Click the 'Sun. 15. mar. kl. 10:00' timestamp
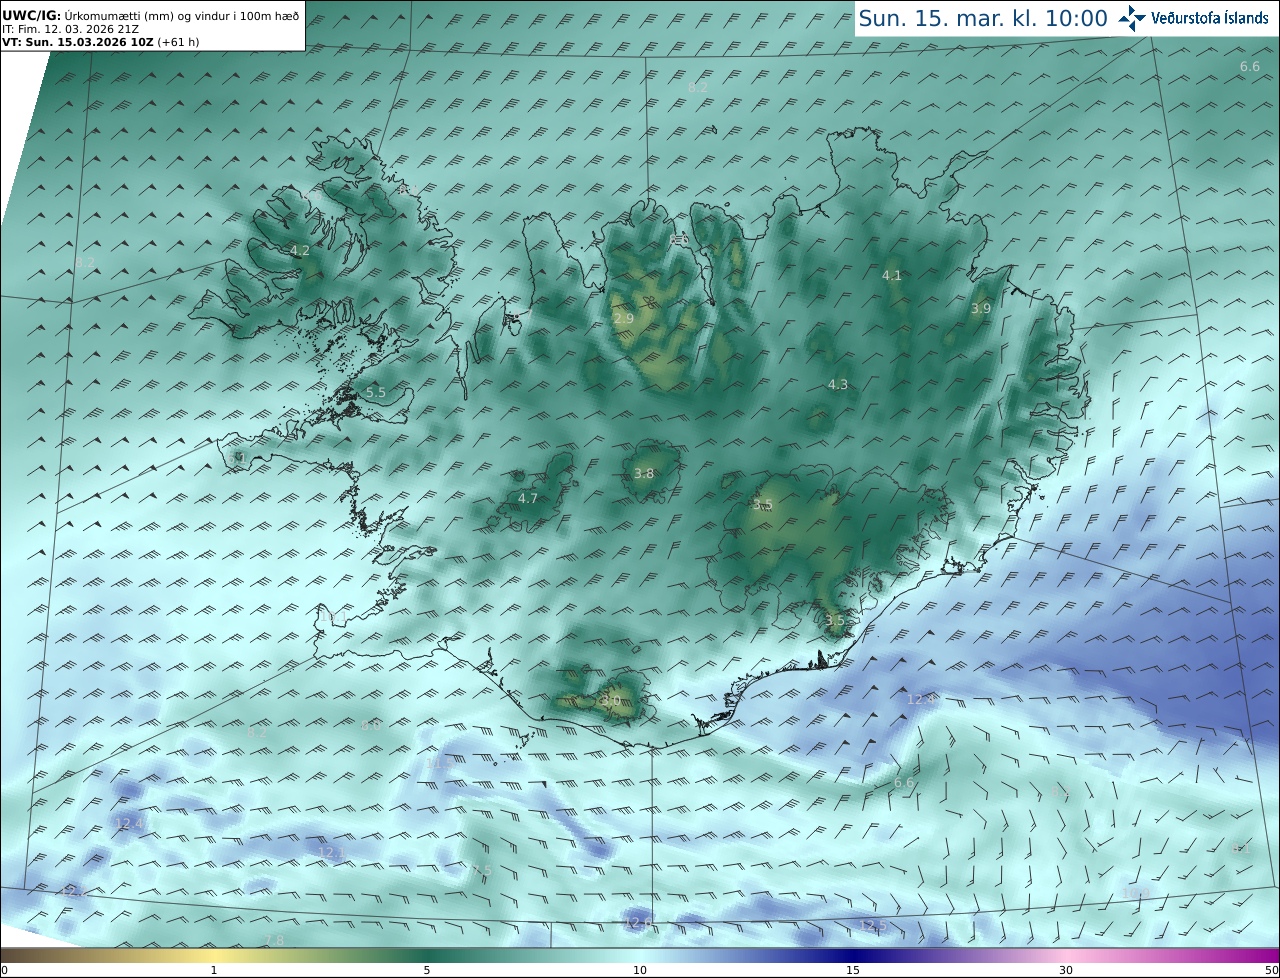Screen dimensions: 1280x978 click(x=983, y=18)
